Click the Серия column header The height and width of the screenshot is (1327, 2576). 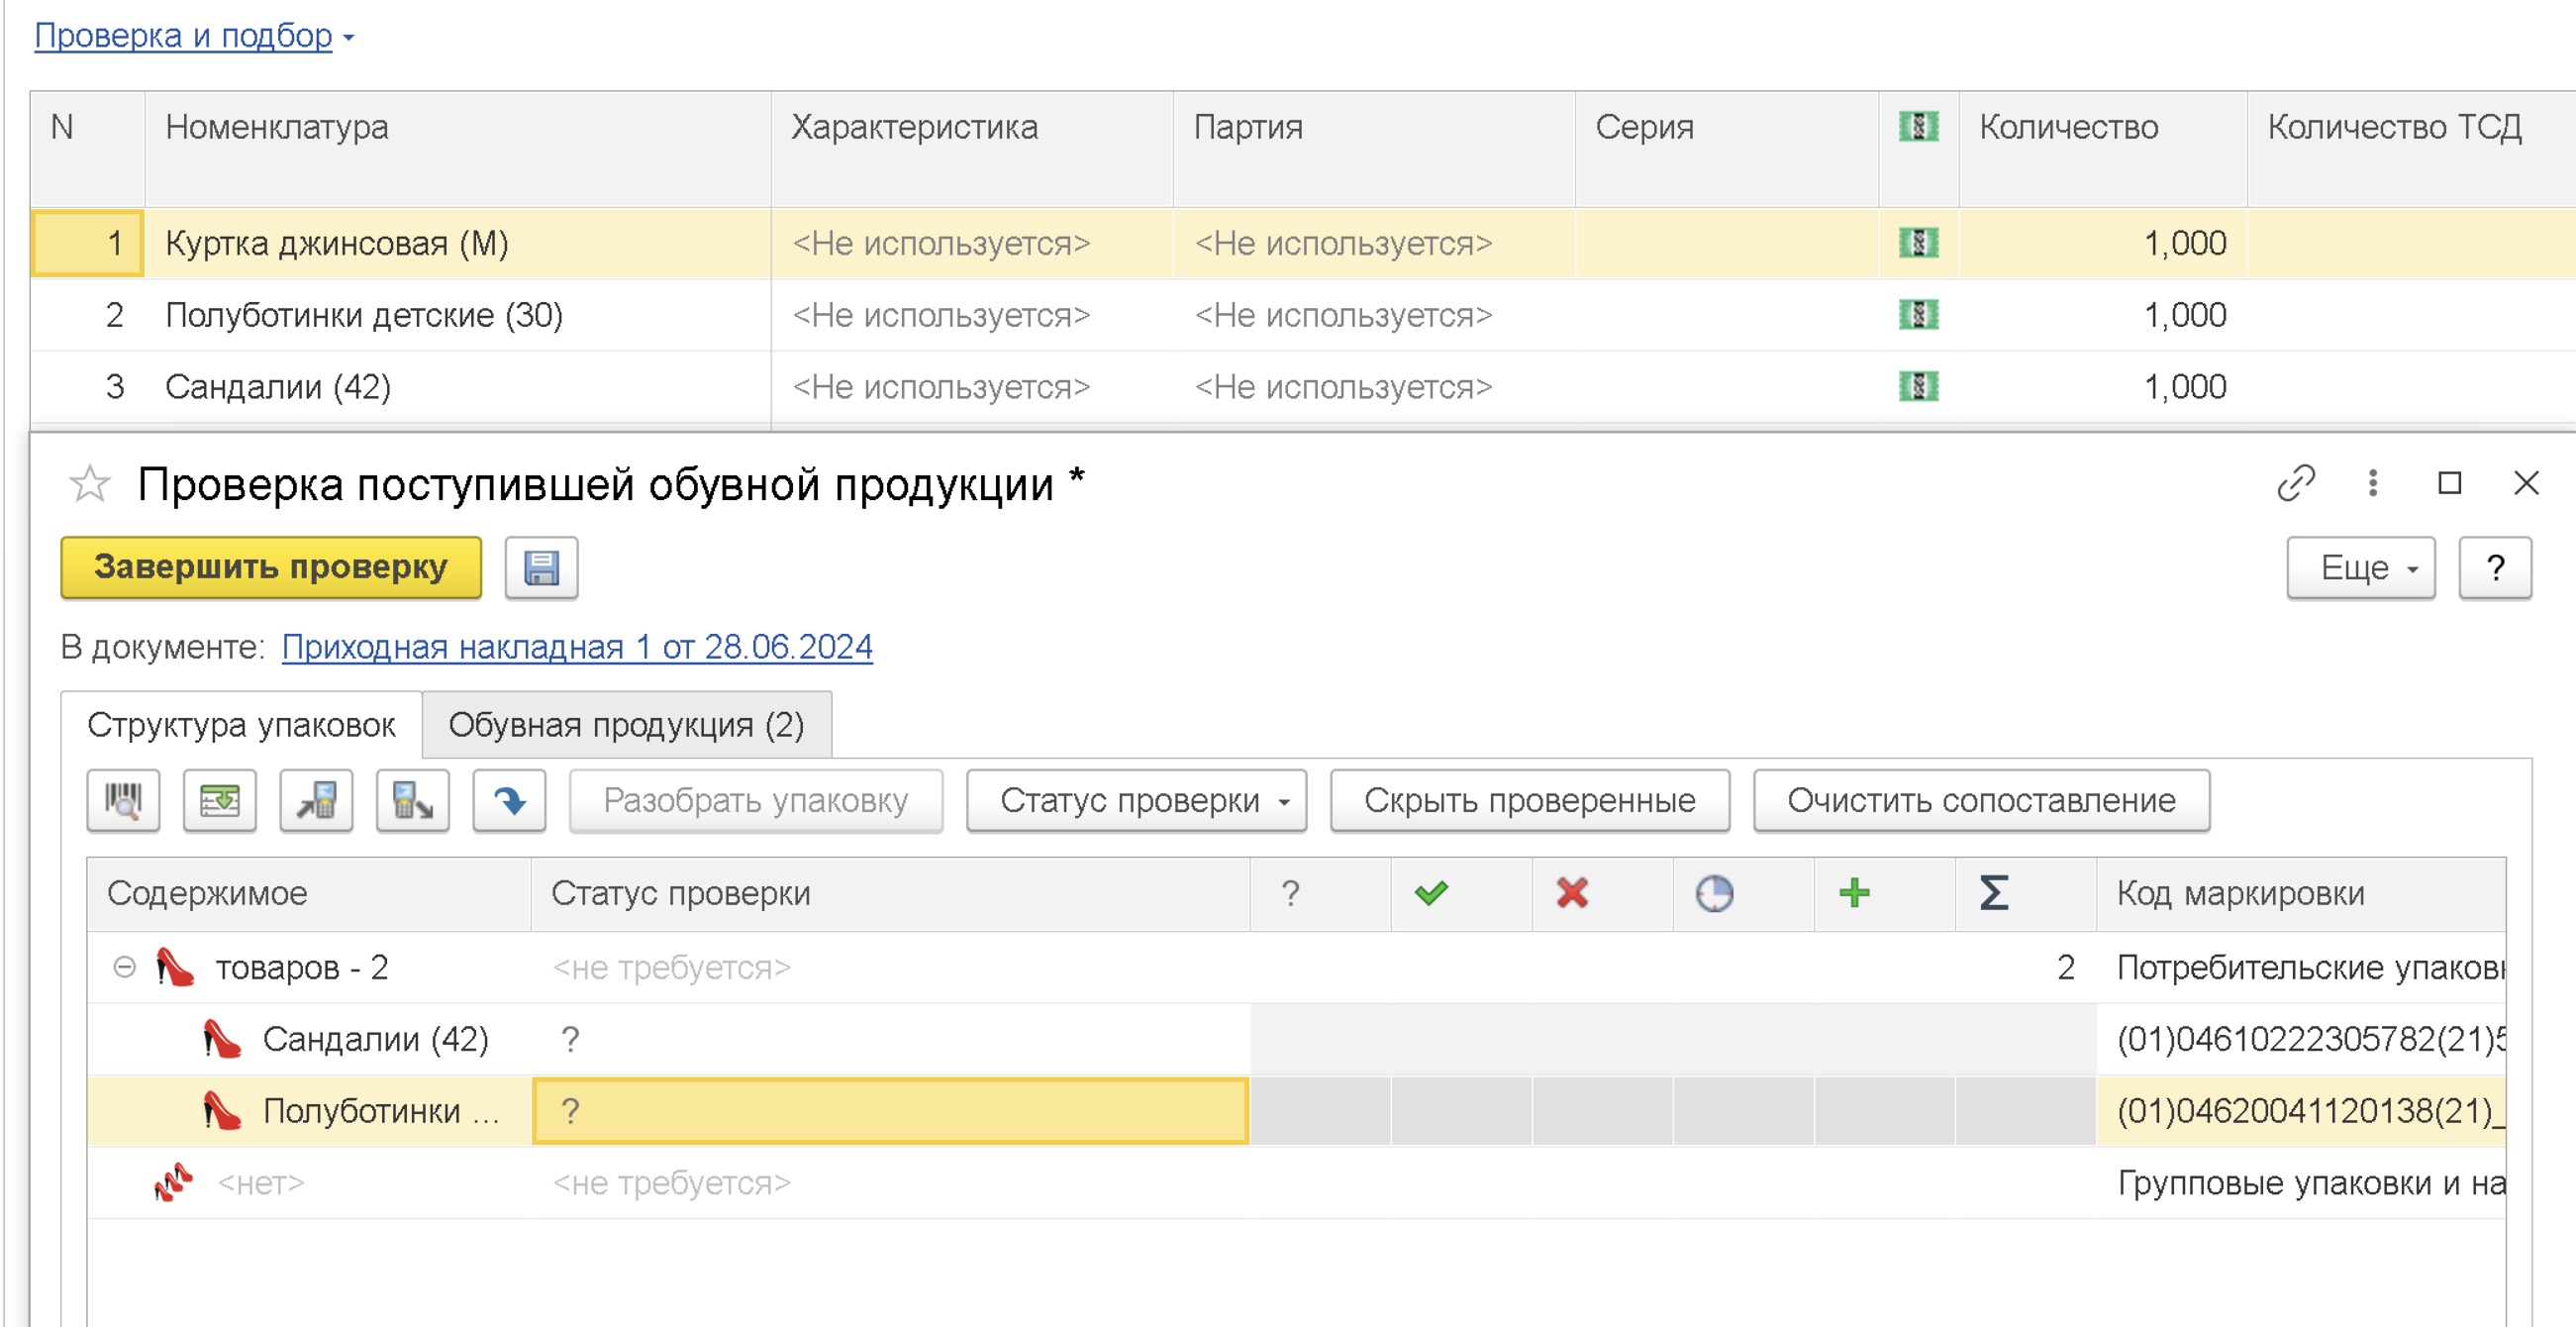click(1727, 149)
